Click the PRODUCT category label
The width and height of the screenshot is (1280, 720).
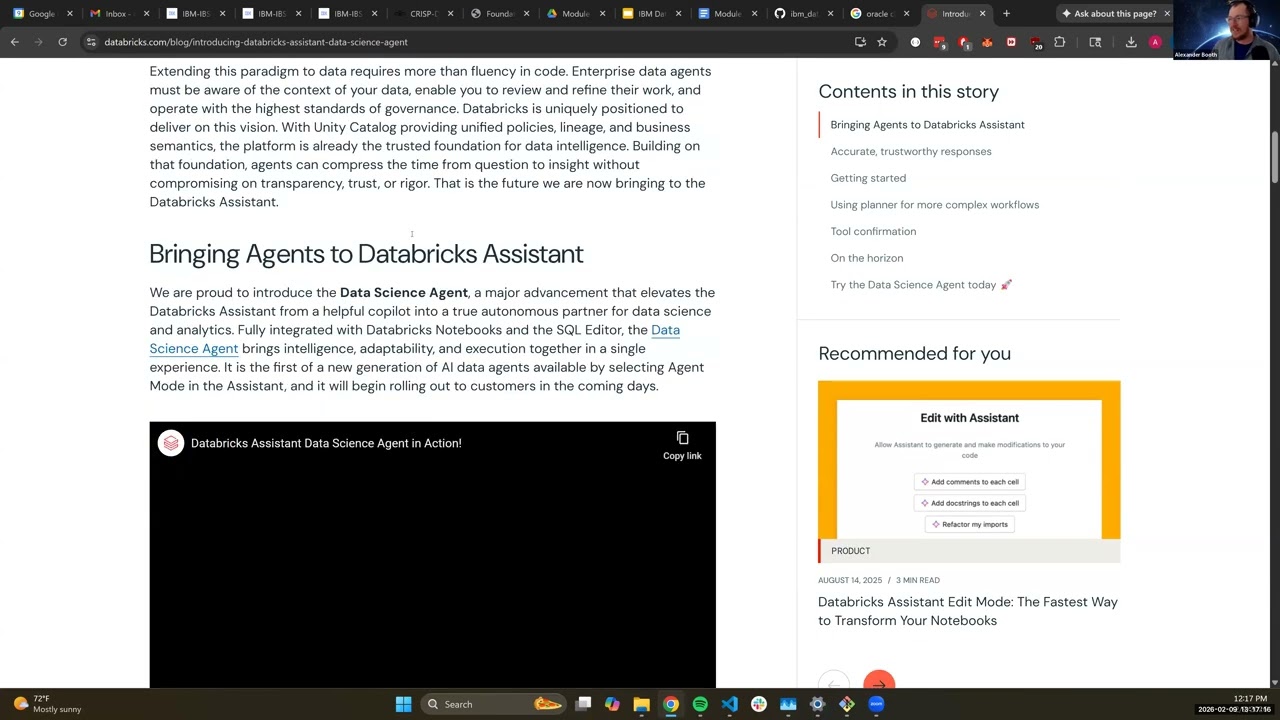(850, 551)
